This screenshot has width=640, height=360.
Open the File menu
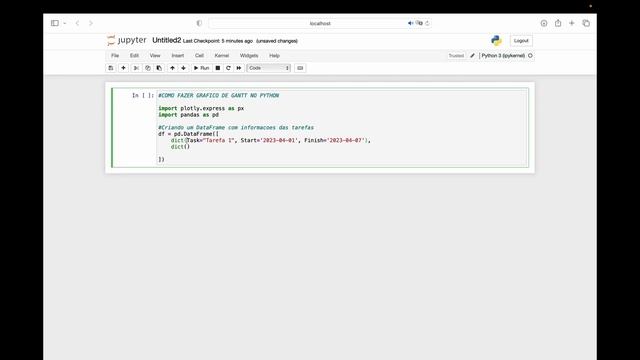[115, 56]
